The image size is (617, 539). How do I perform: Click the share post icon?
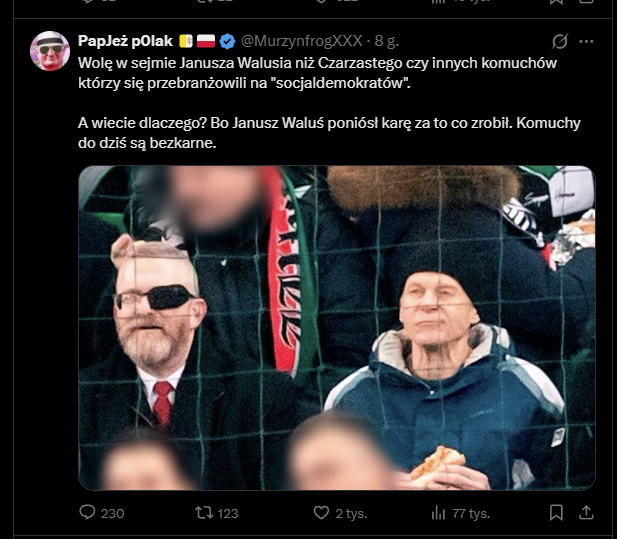click(x=587, y=513)
